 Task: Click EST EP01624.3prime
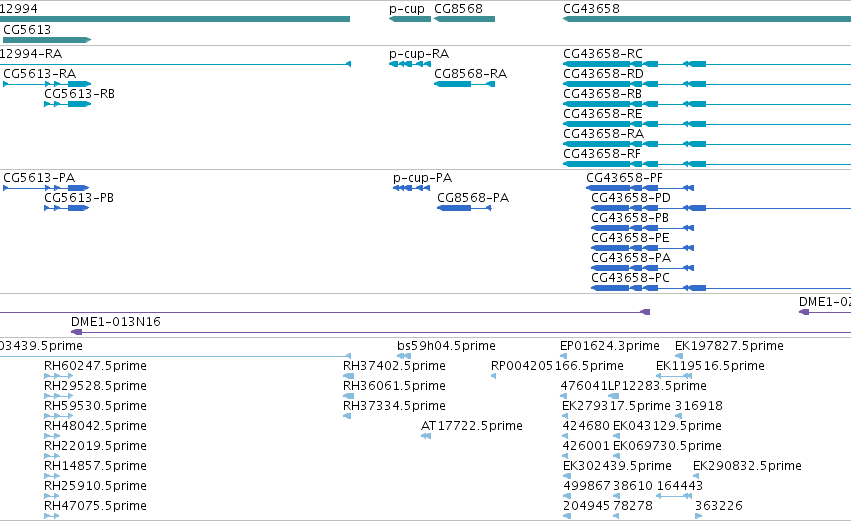pyautogui.click(x=609, y=346)
